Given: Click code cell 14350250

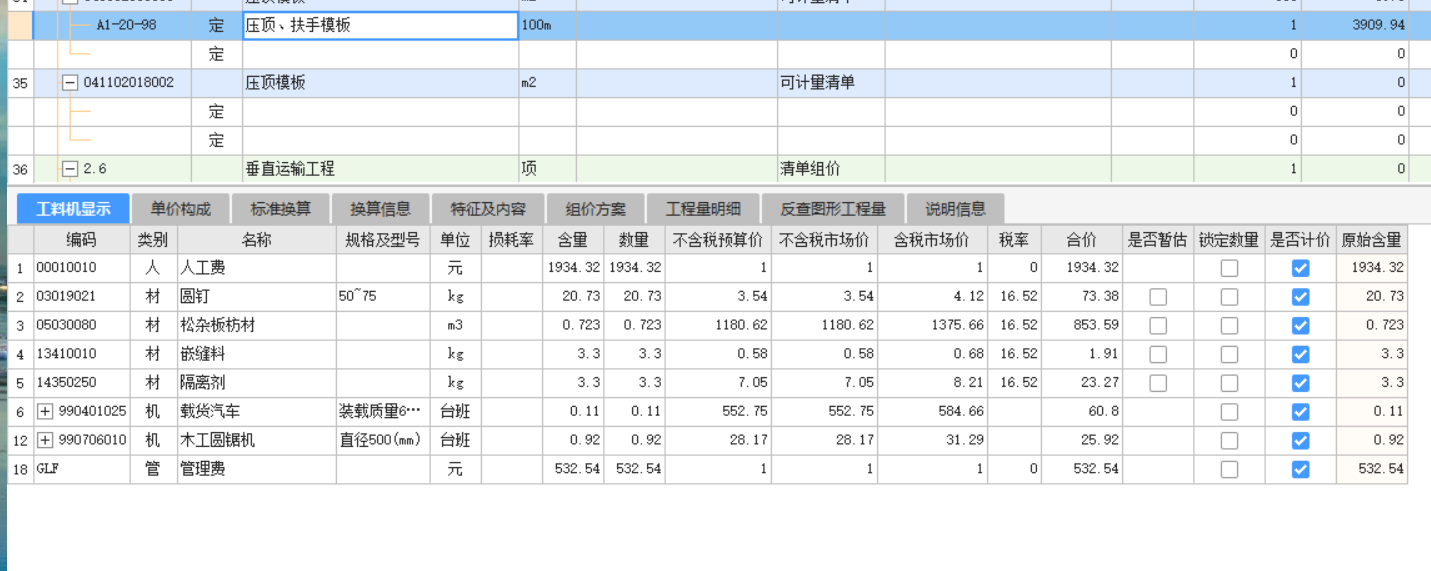Looking at the screenshot, I should [82, 383].
